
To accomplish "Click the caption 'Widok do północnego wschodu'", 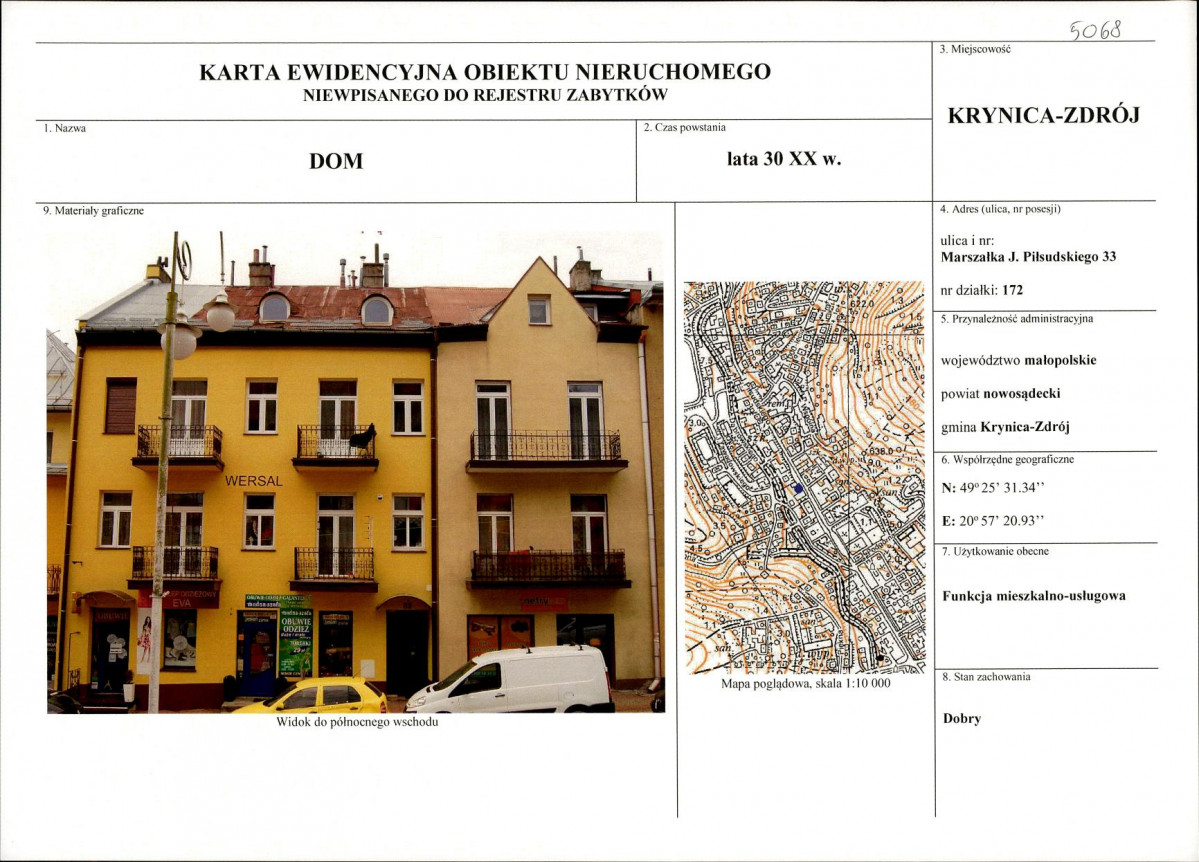I will [x=357, y=722].
